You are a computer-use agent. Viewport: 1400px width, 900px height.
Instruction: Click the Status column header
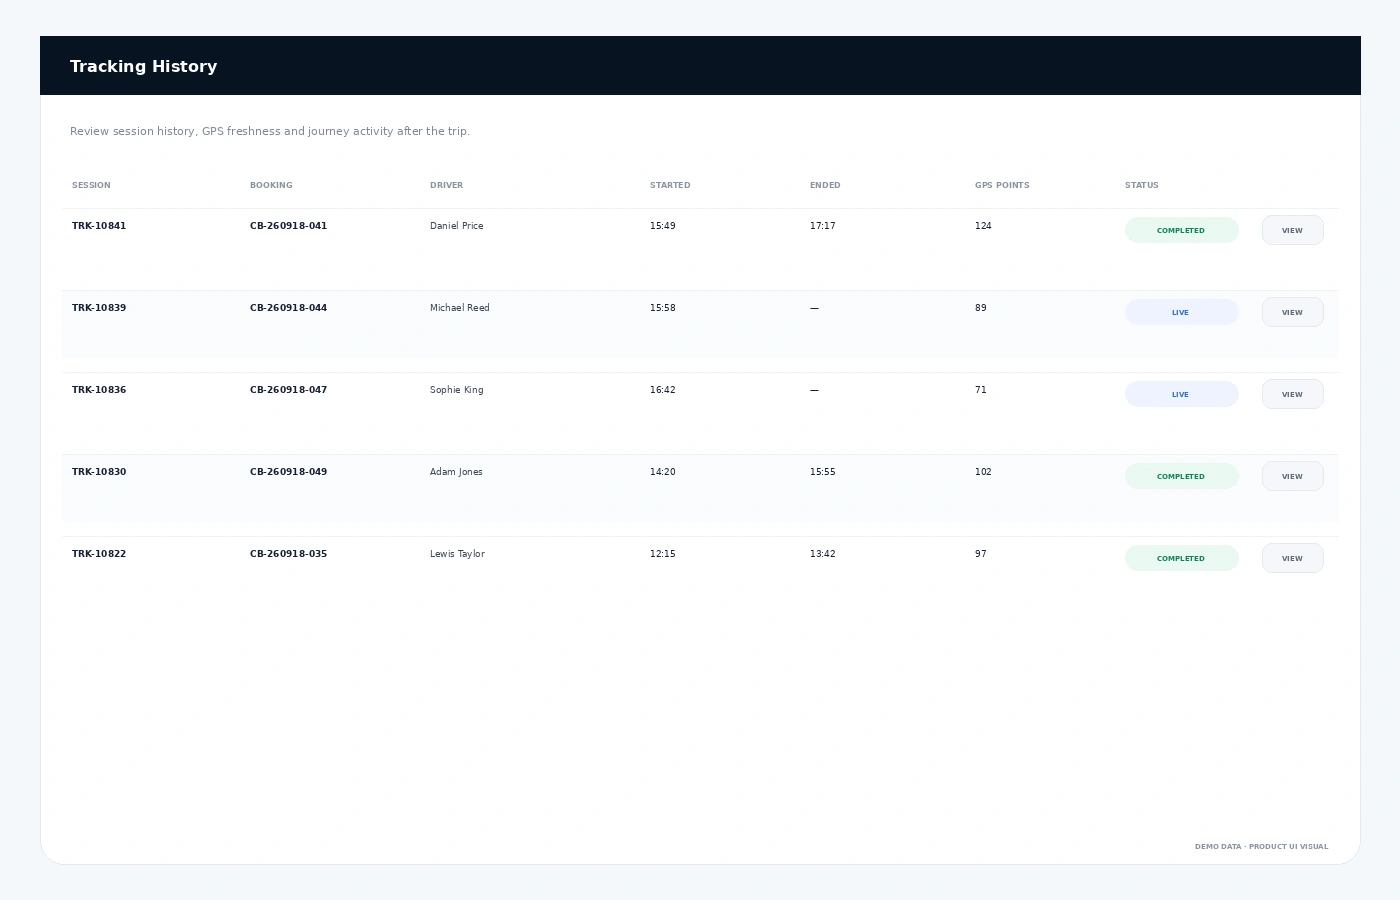tap(1141, 185)
